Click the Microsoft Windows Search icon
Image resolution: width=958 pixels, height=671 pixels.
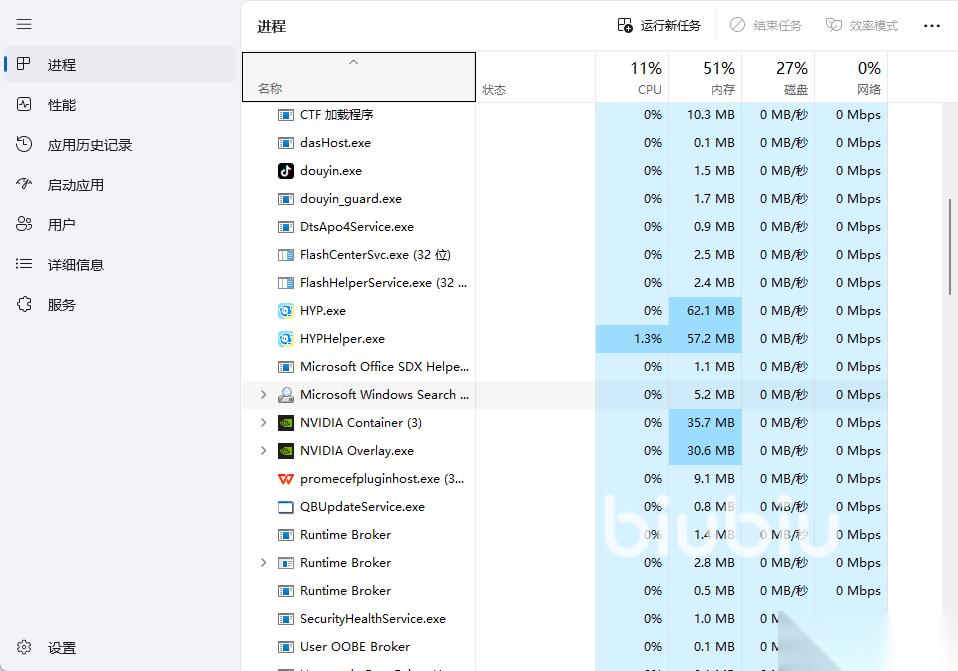286,395
